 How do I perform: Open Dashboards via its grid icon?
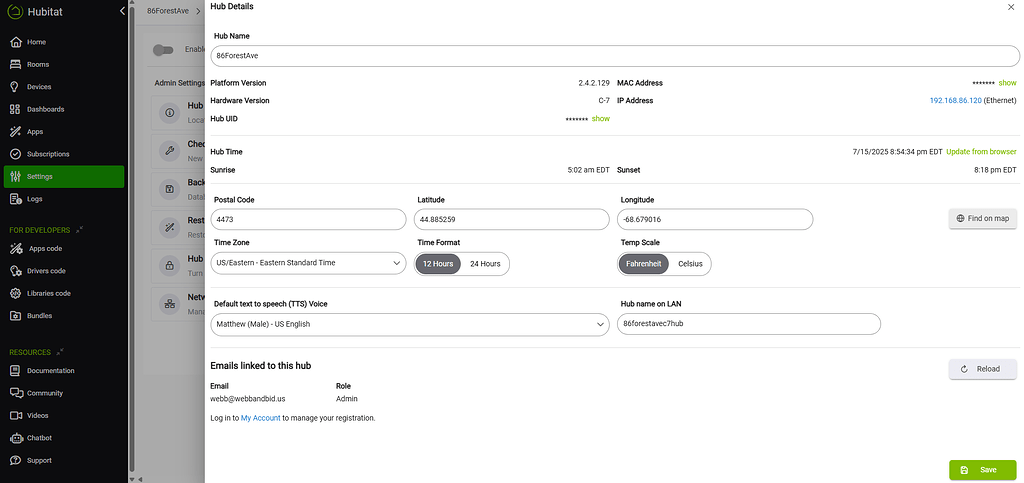15,109
